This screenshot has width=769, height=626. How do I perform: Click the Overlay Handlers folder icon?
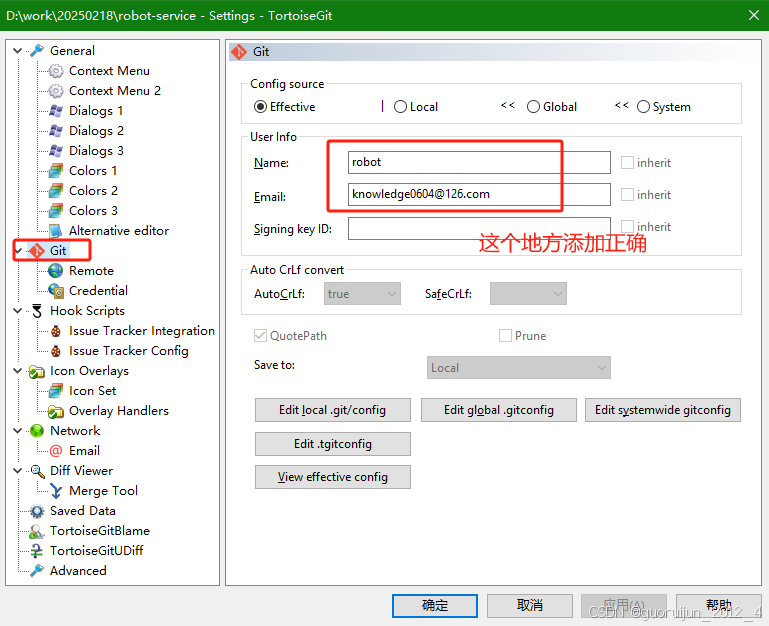pyautogui.click(x=56, y=411)
